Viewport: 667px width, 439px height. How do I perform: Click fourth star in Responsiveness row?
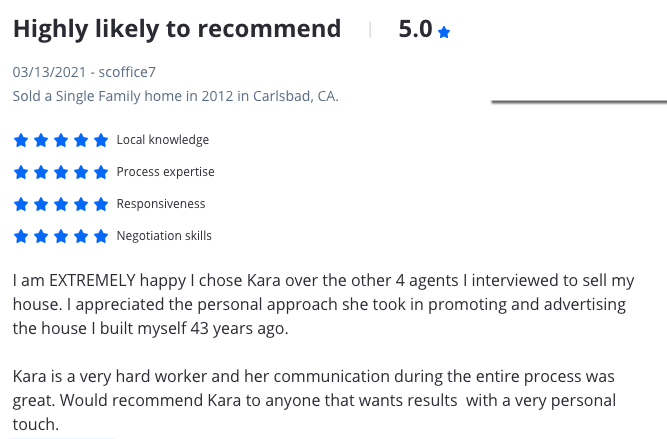[81, 204]
